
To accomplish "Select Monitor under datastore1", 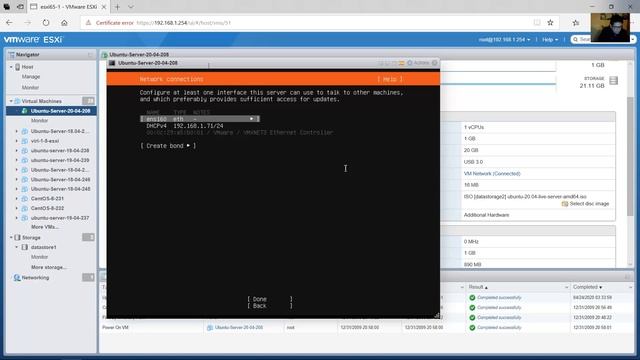I will [x=40, y=257].
